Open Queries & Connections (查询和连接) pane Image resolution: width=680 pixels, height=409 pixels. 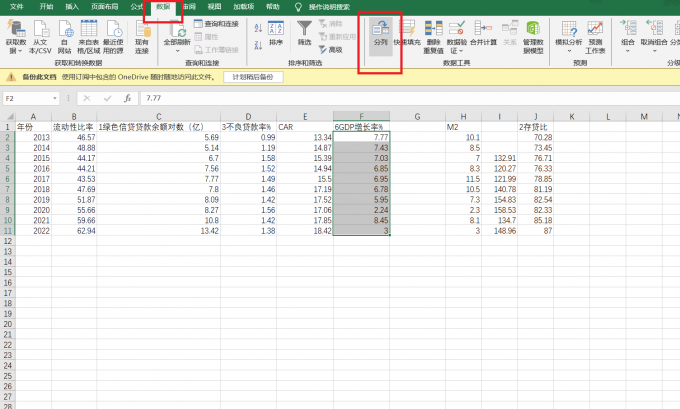(216, 23)
